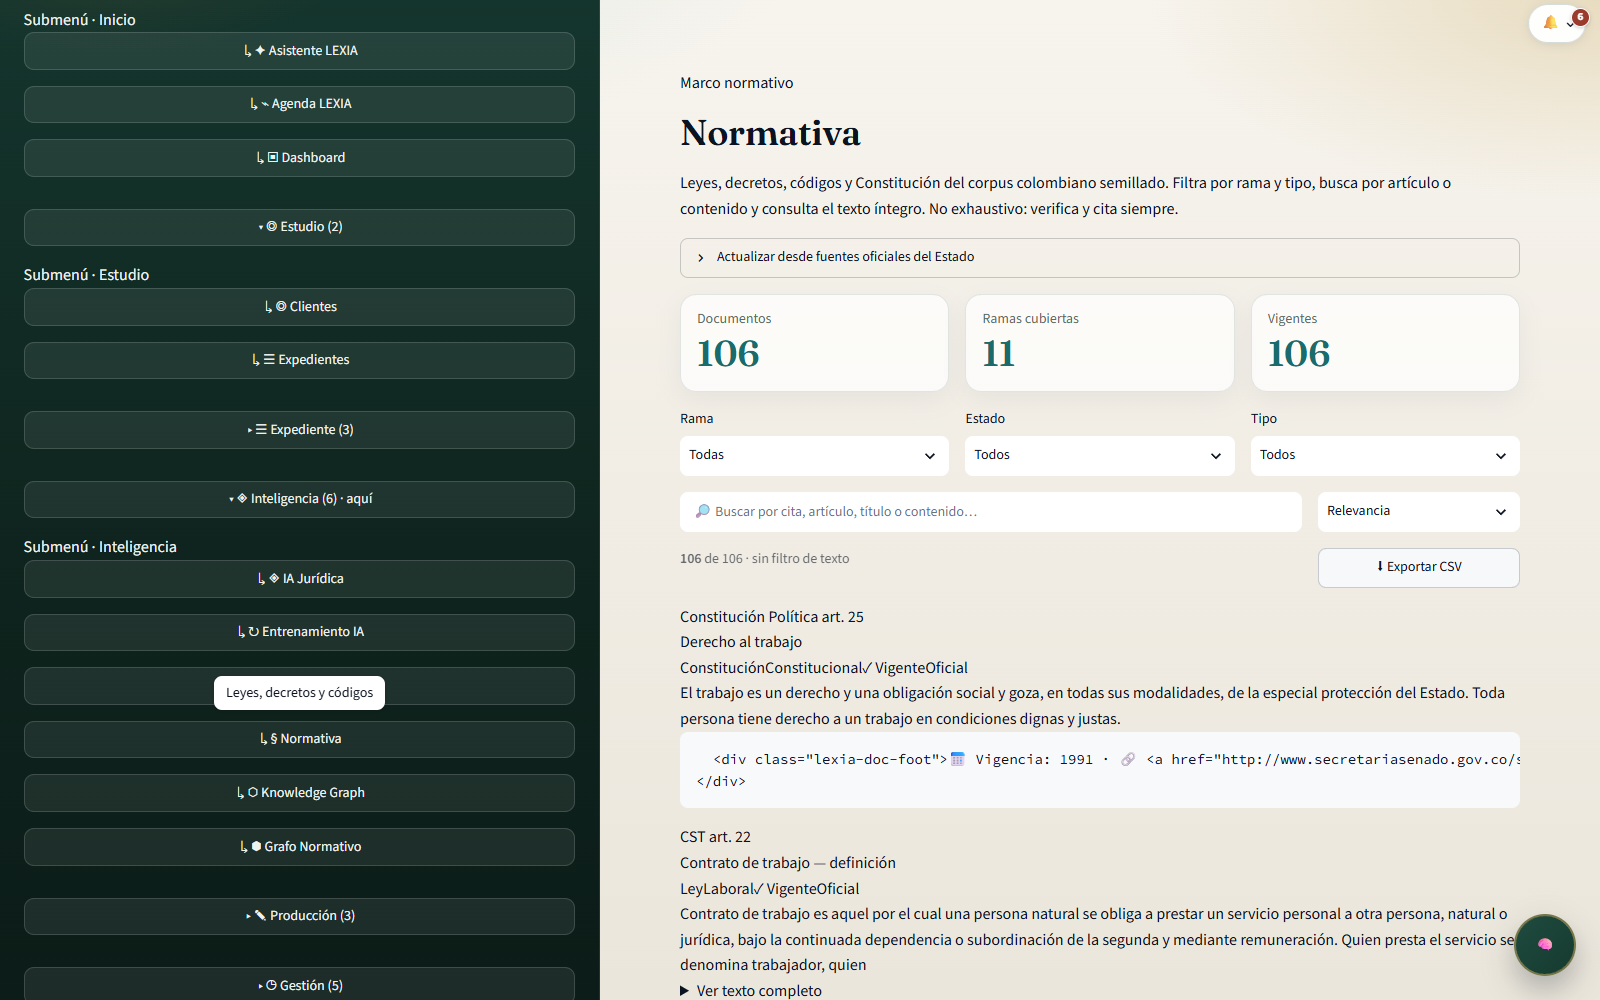Viewport: 1600px width, 1000px height.
Task: Click the Submenú · Inteligencia heading
Action: (x=100, y=547)
